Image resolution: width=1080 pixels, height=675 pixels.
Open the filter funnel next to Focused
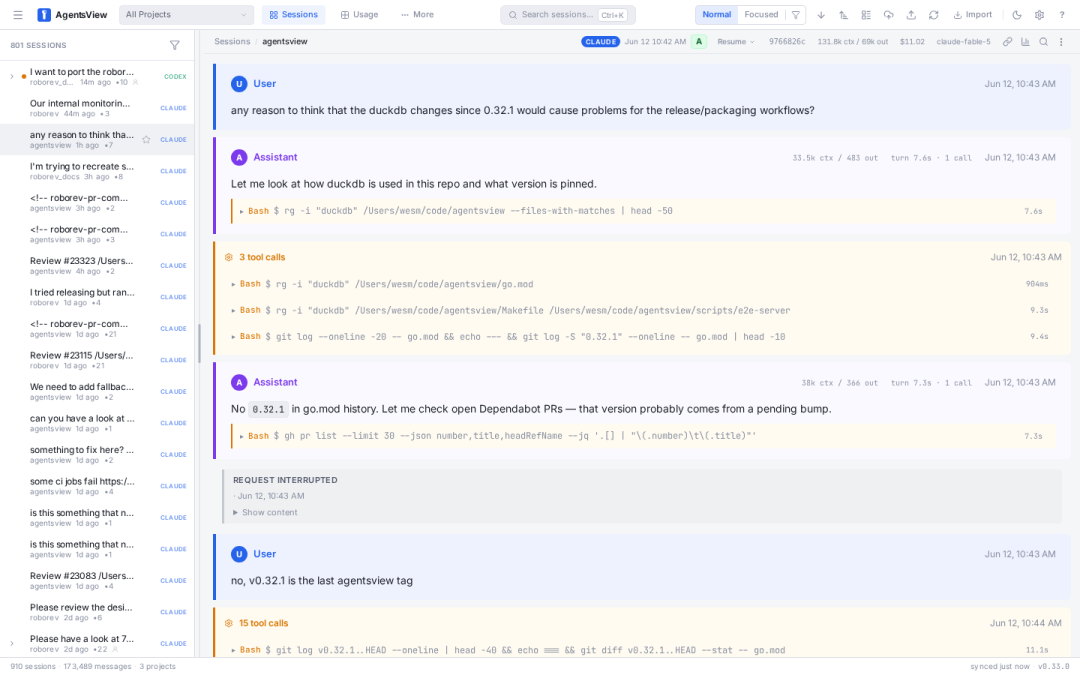(796, 14)
